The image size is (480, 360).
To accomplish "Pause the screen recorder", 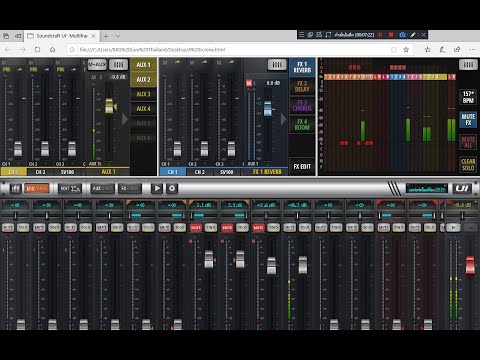I will tap(380, 35).
